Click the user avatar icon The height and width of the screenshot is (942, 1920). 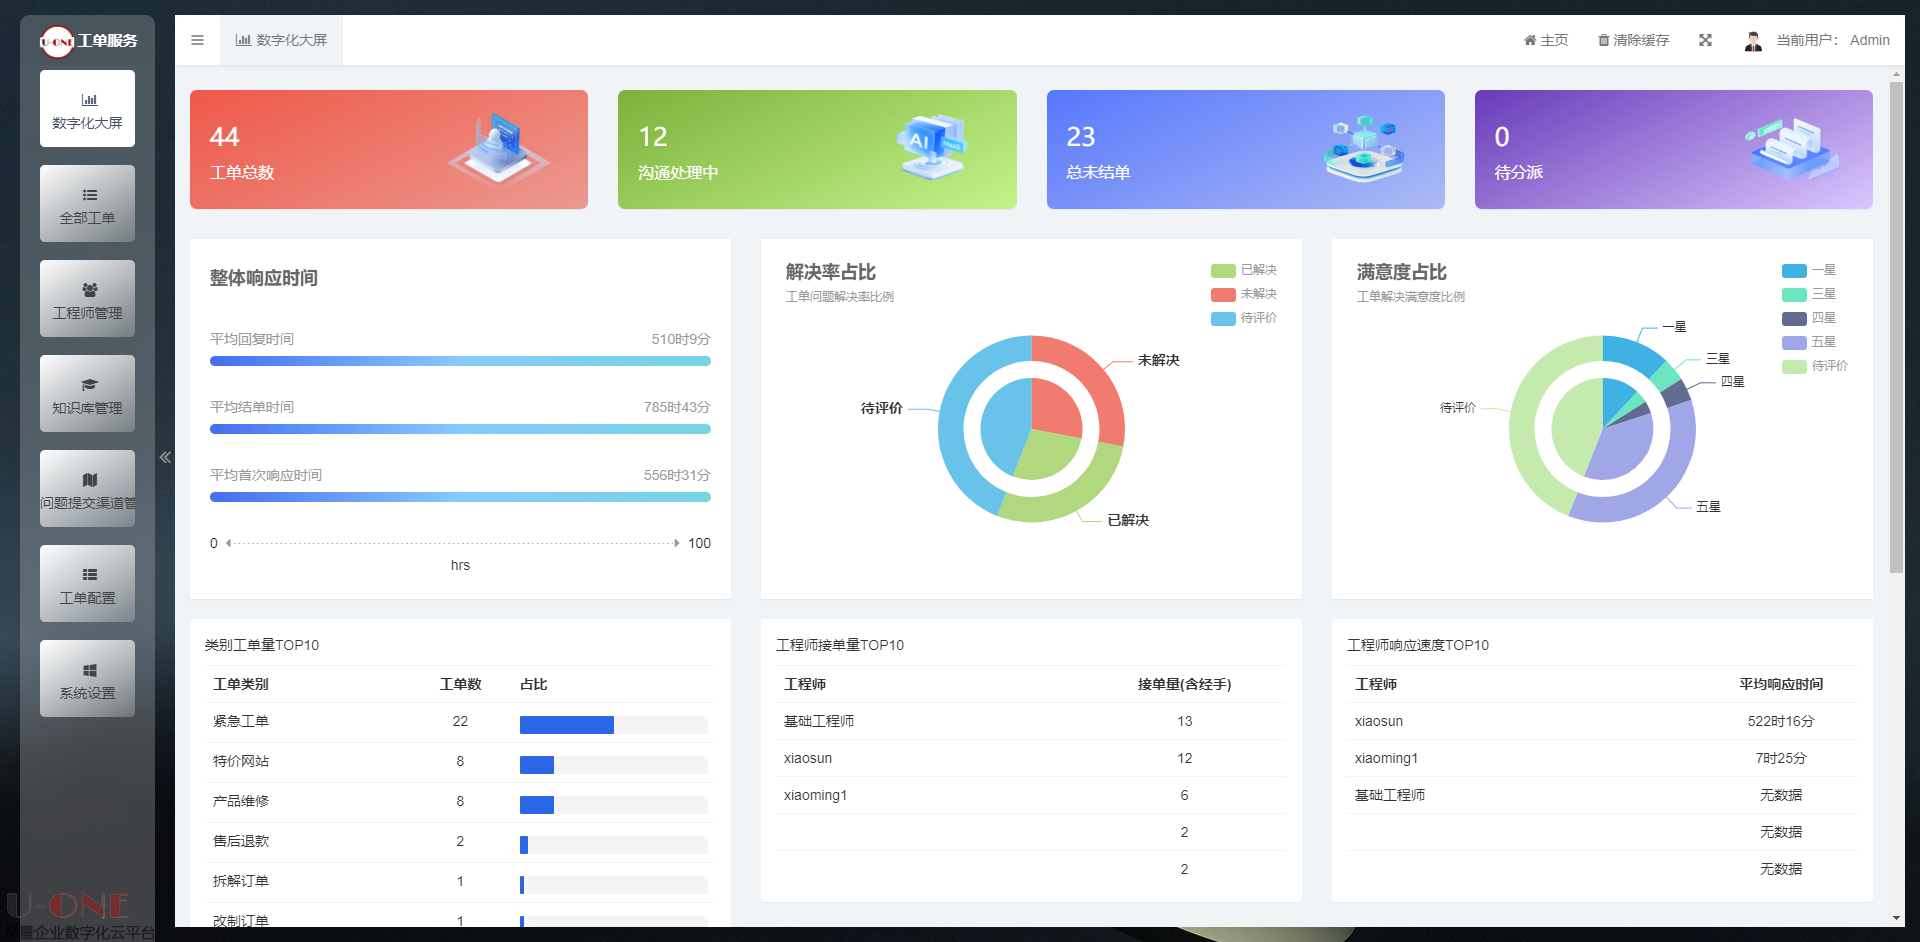pos(1753,41)
